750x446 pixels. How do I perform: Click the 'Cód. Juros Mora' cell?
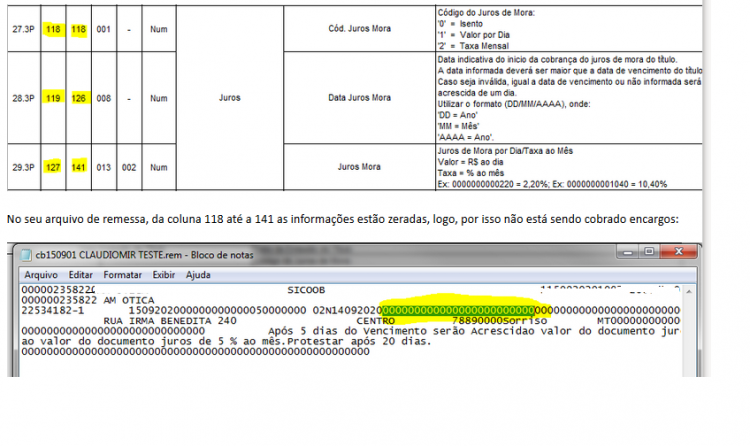coord(359,29)
